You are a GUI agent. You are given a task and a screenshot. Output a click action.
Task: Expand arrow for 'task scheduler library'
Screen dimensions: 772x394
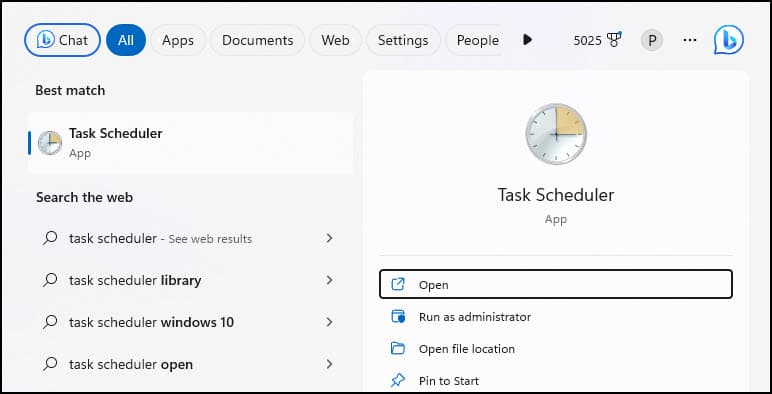[x=329, y=280]
